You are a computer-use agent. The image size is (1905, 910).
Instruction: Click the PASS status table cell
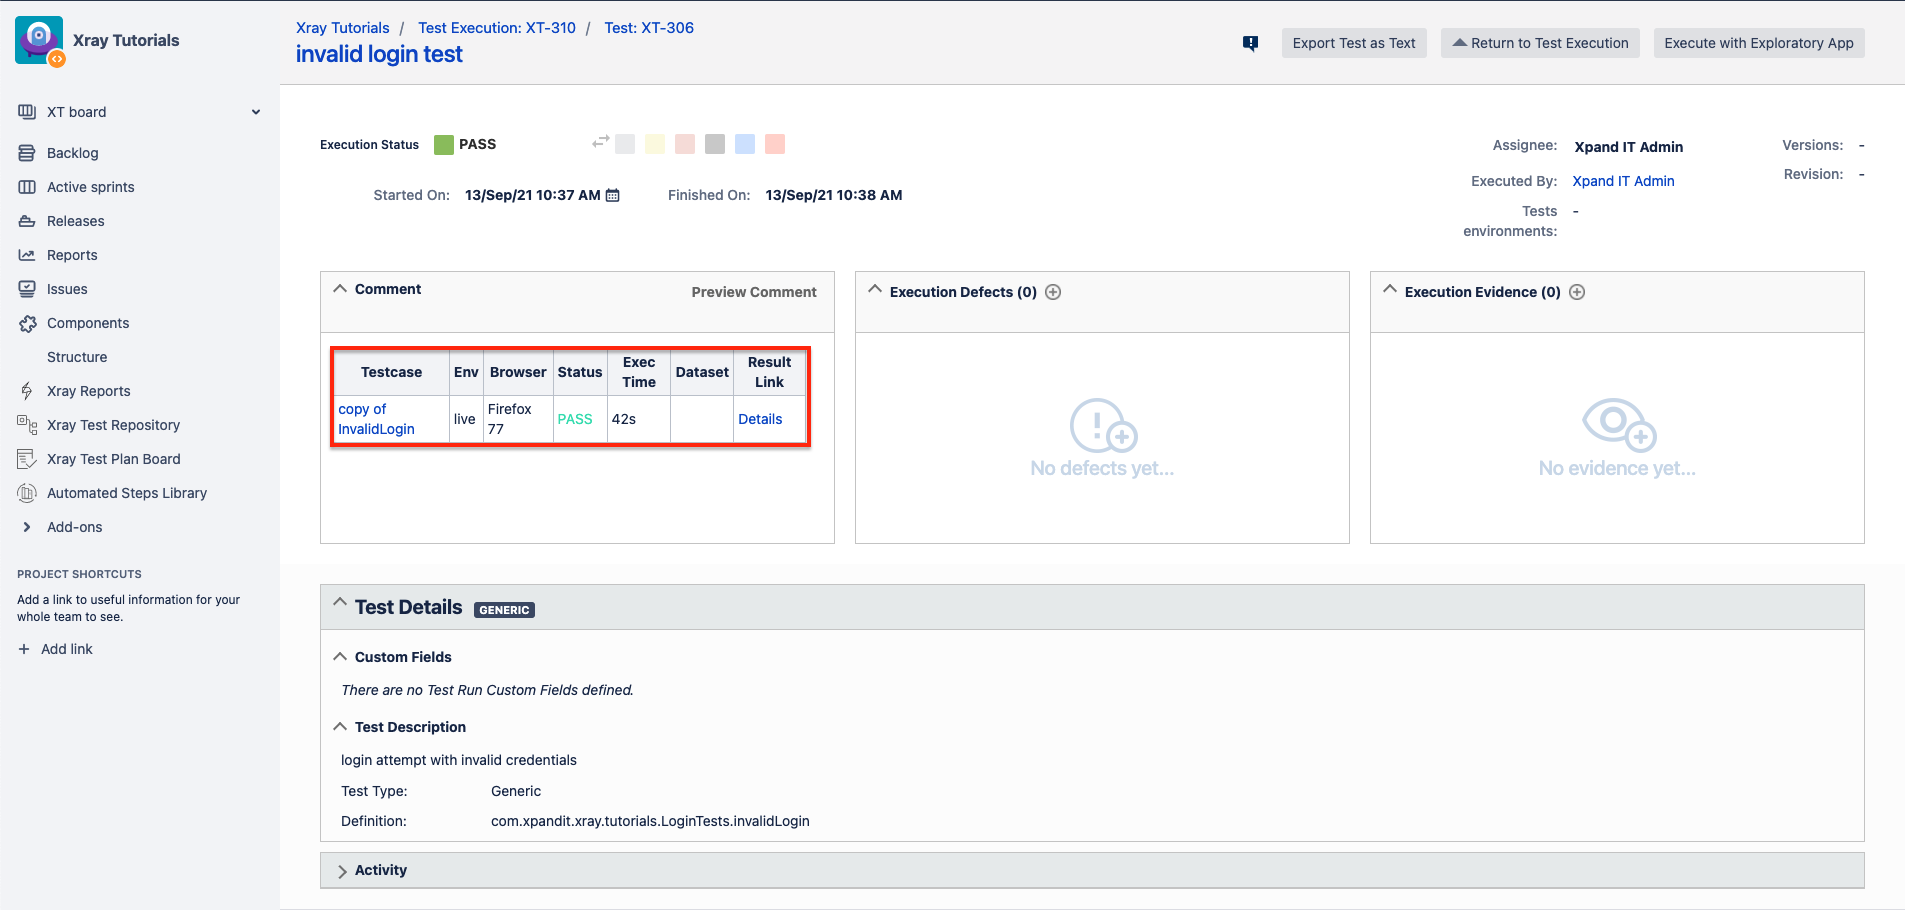pyautogui.click(x=580, y=419)
